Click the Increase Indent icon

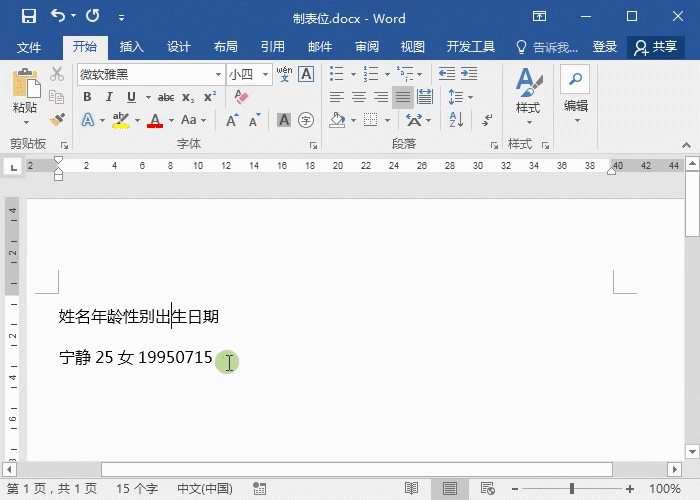(469, 74)
